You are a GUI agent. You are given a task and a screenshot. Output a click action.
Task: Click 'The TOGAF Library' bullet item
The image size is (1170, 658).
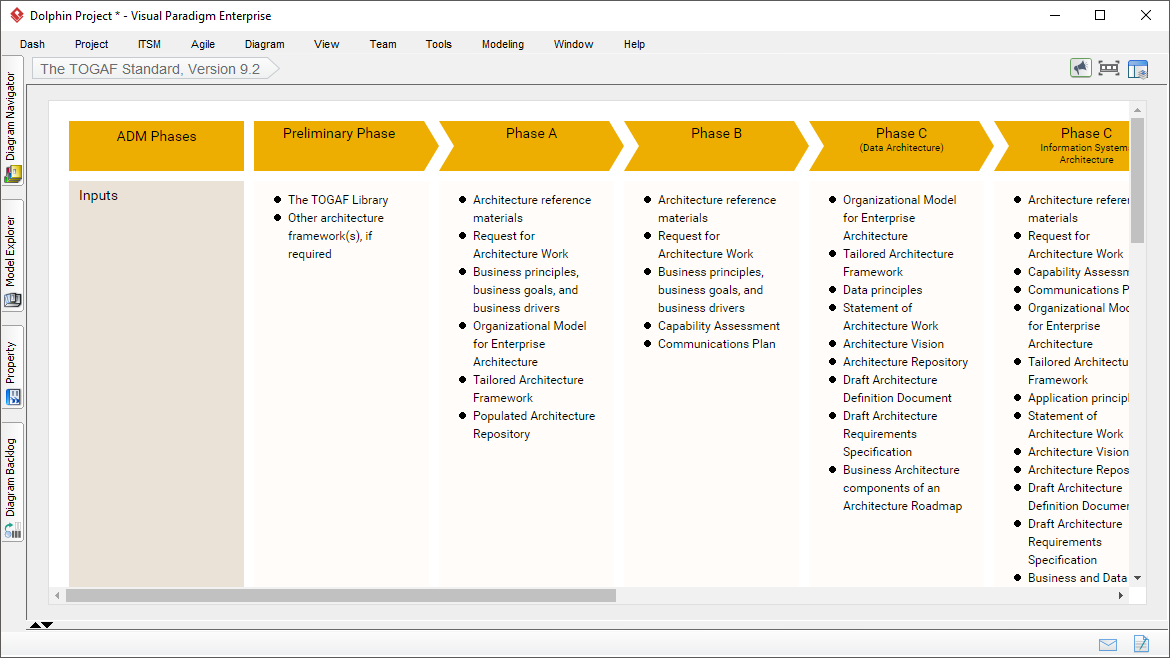[338, 200]
